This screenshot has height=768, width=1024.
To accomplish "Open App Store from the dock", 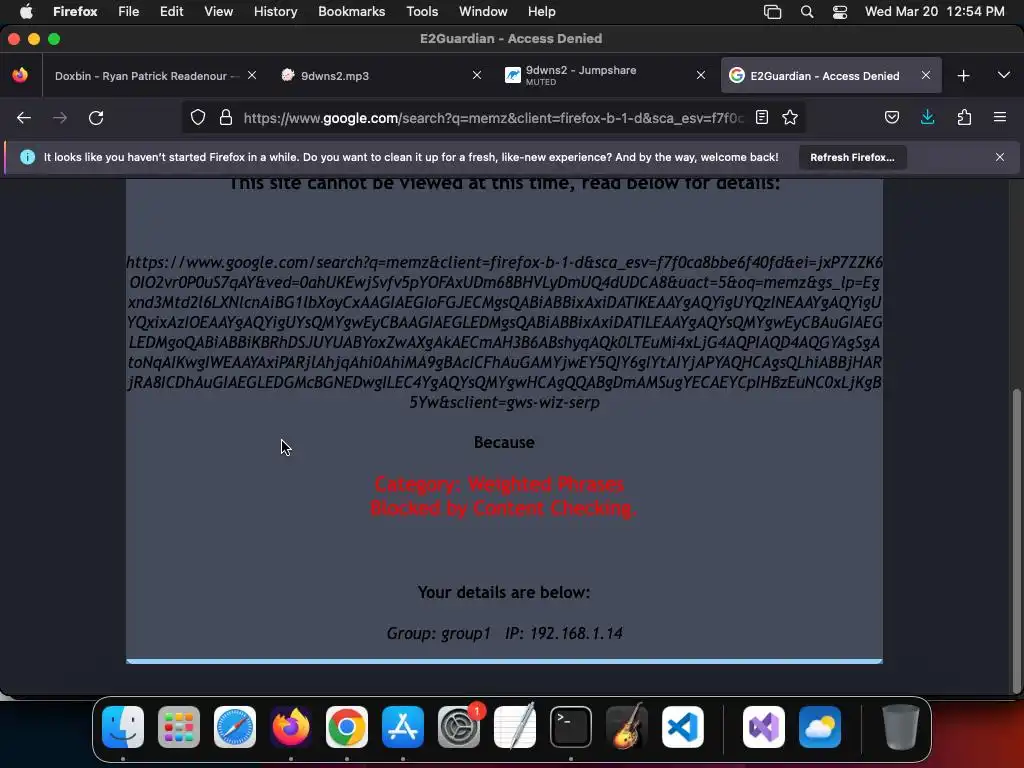I will [403, 727].
